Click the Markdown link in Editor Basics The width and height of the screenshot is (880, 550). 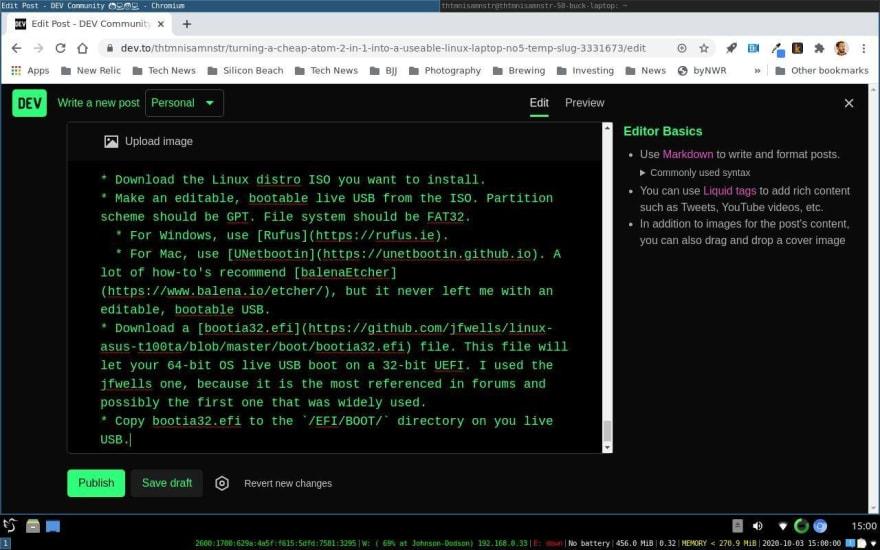click(687, 154)
